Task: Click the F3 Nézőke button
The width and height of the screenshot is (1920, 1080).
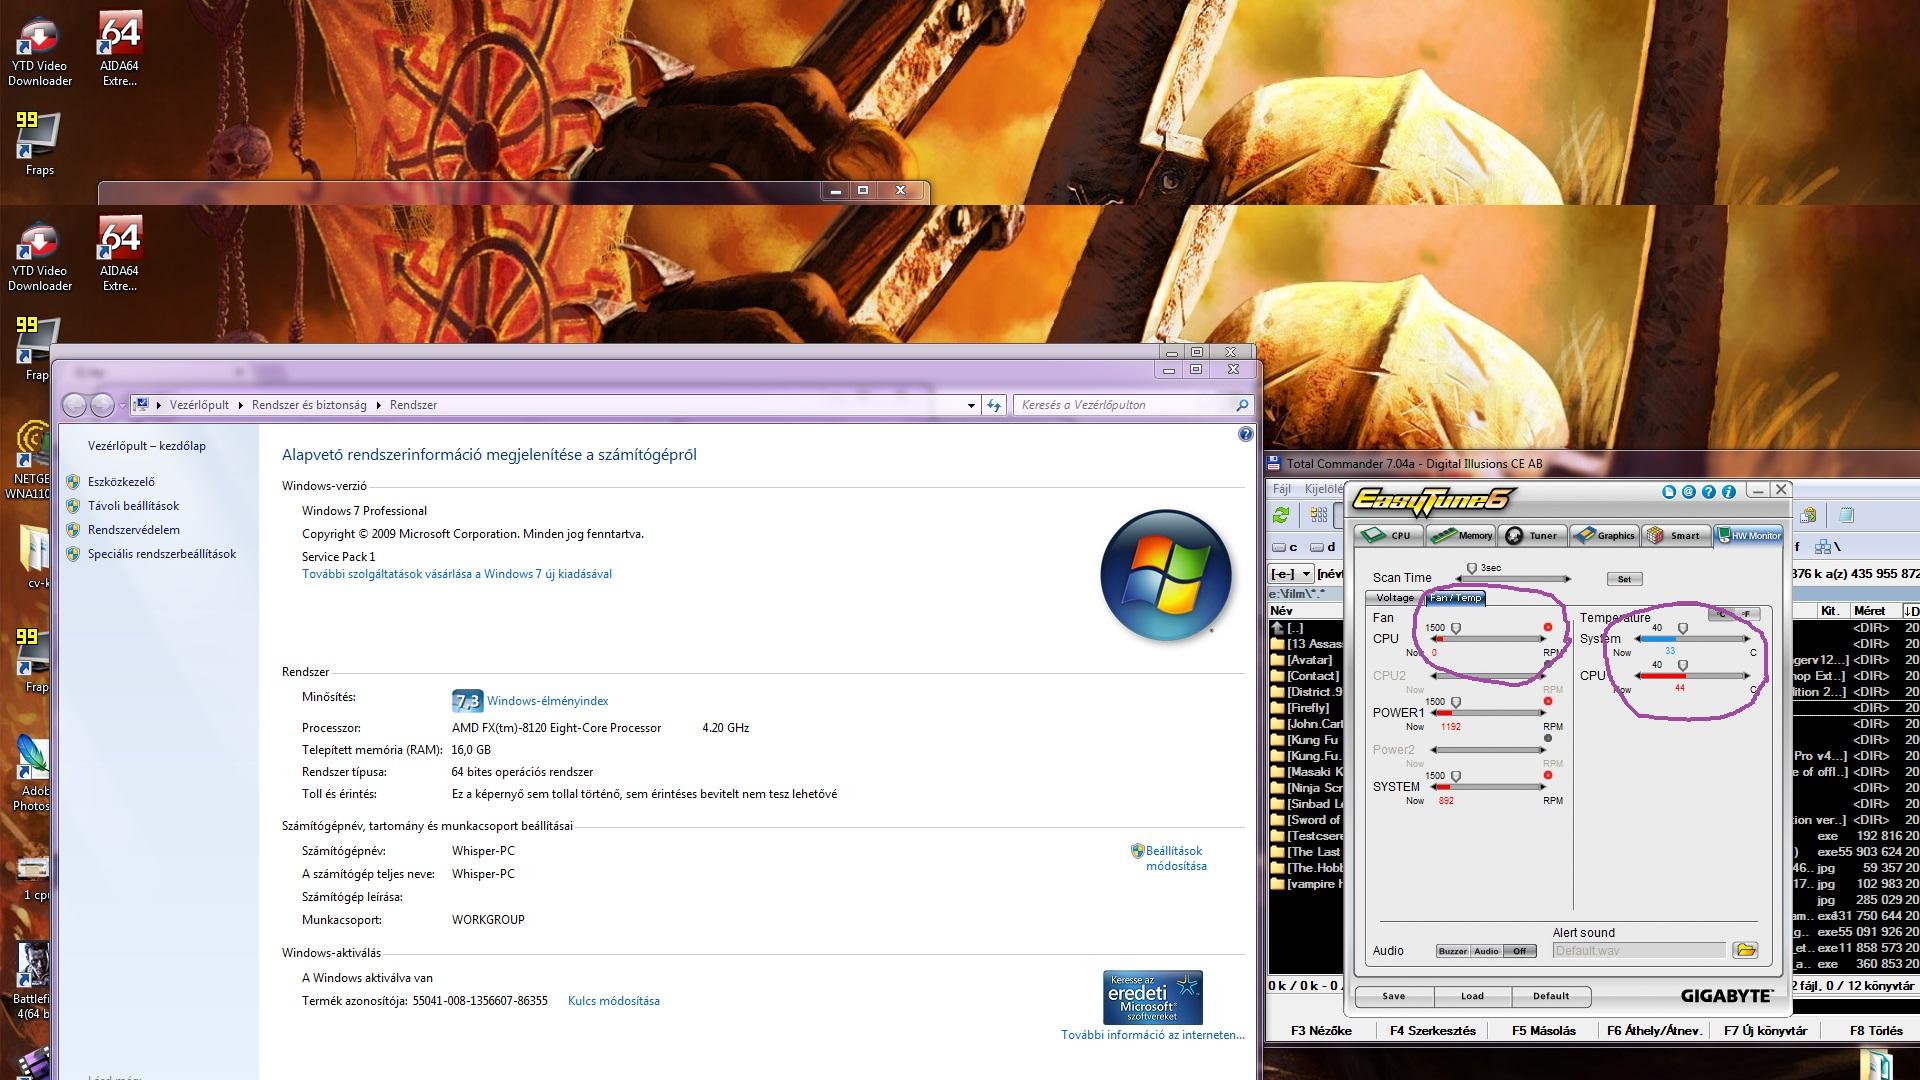Action: 1321,1031
